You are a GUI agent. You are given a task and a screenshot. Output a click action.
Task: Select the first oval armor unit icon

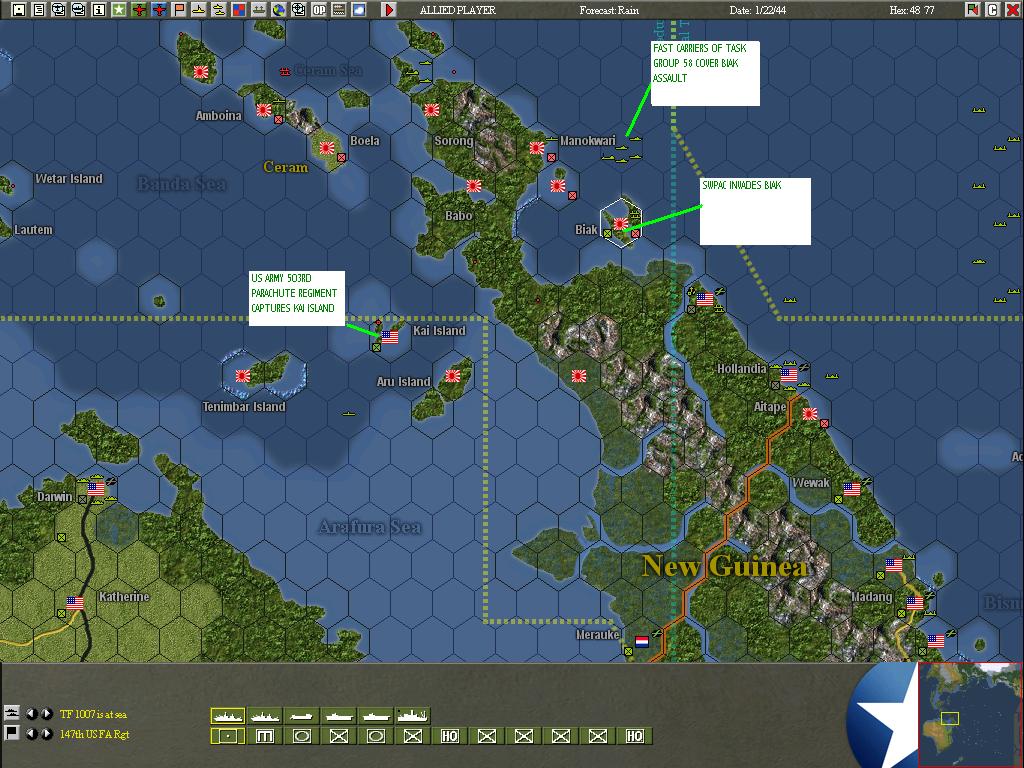pos(302,736)
